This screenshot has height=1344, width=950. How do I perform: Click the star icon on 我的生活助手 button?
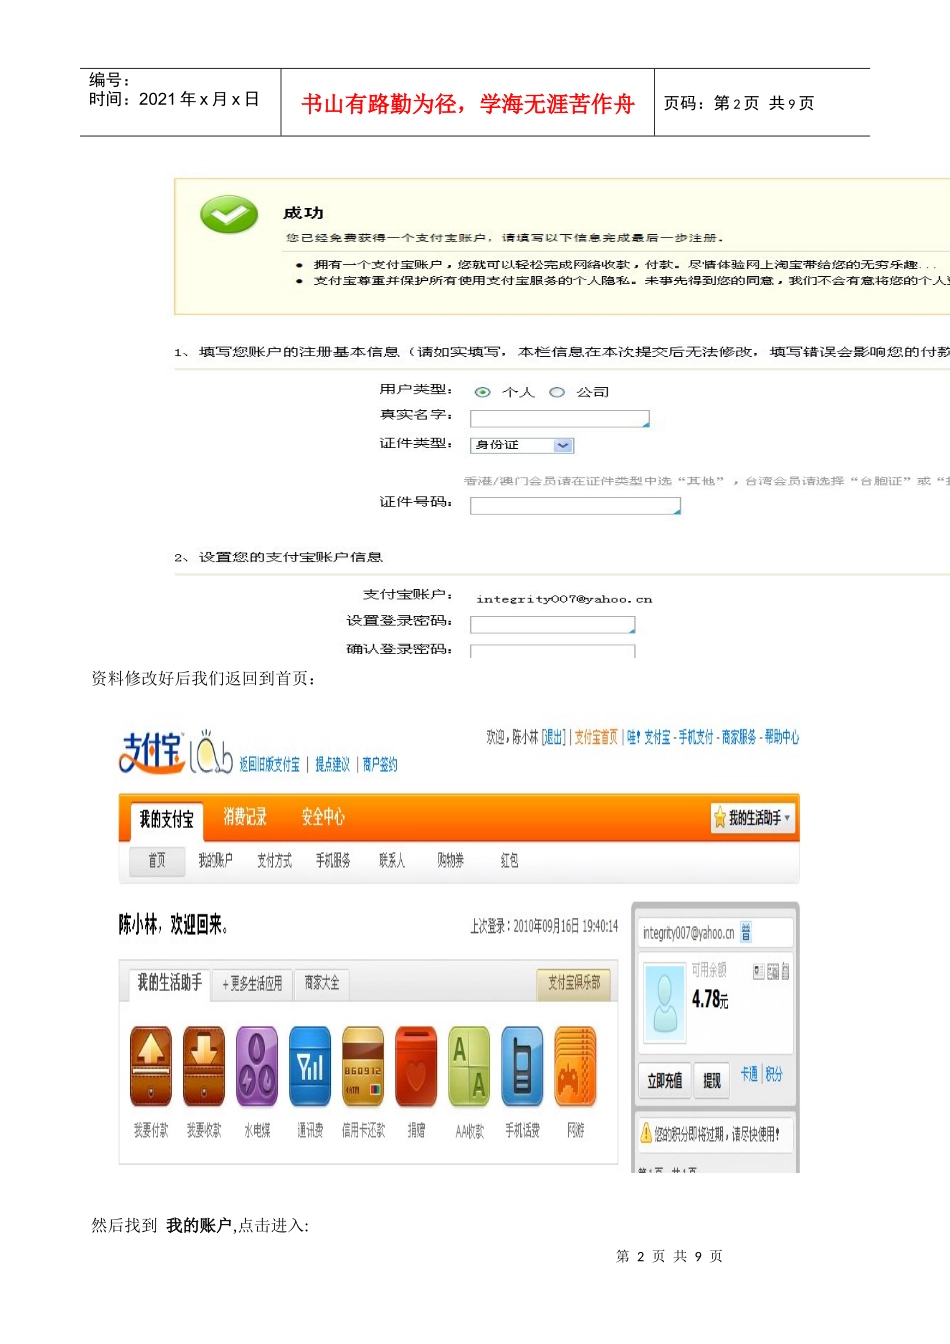[720, 818]
